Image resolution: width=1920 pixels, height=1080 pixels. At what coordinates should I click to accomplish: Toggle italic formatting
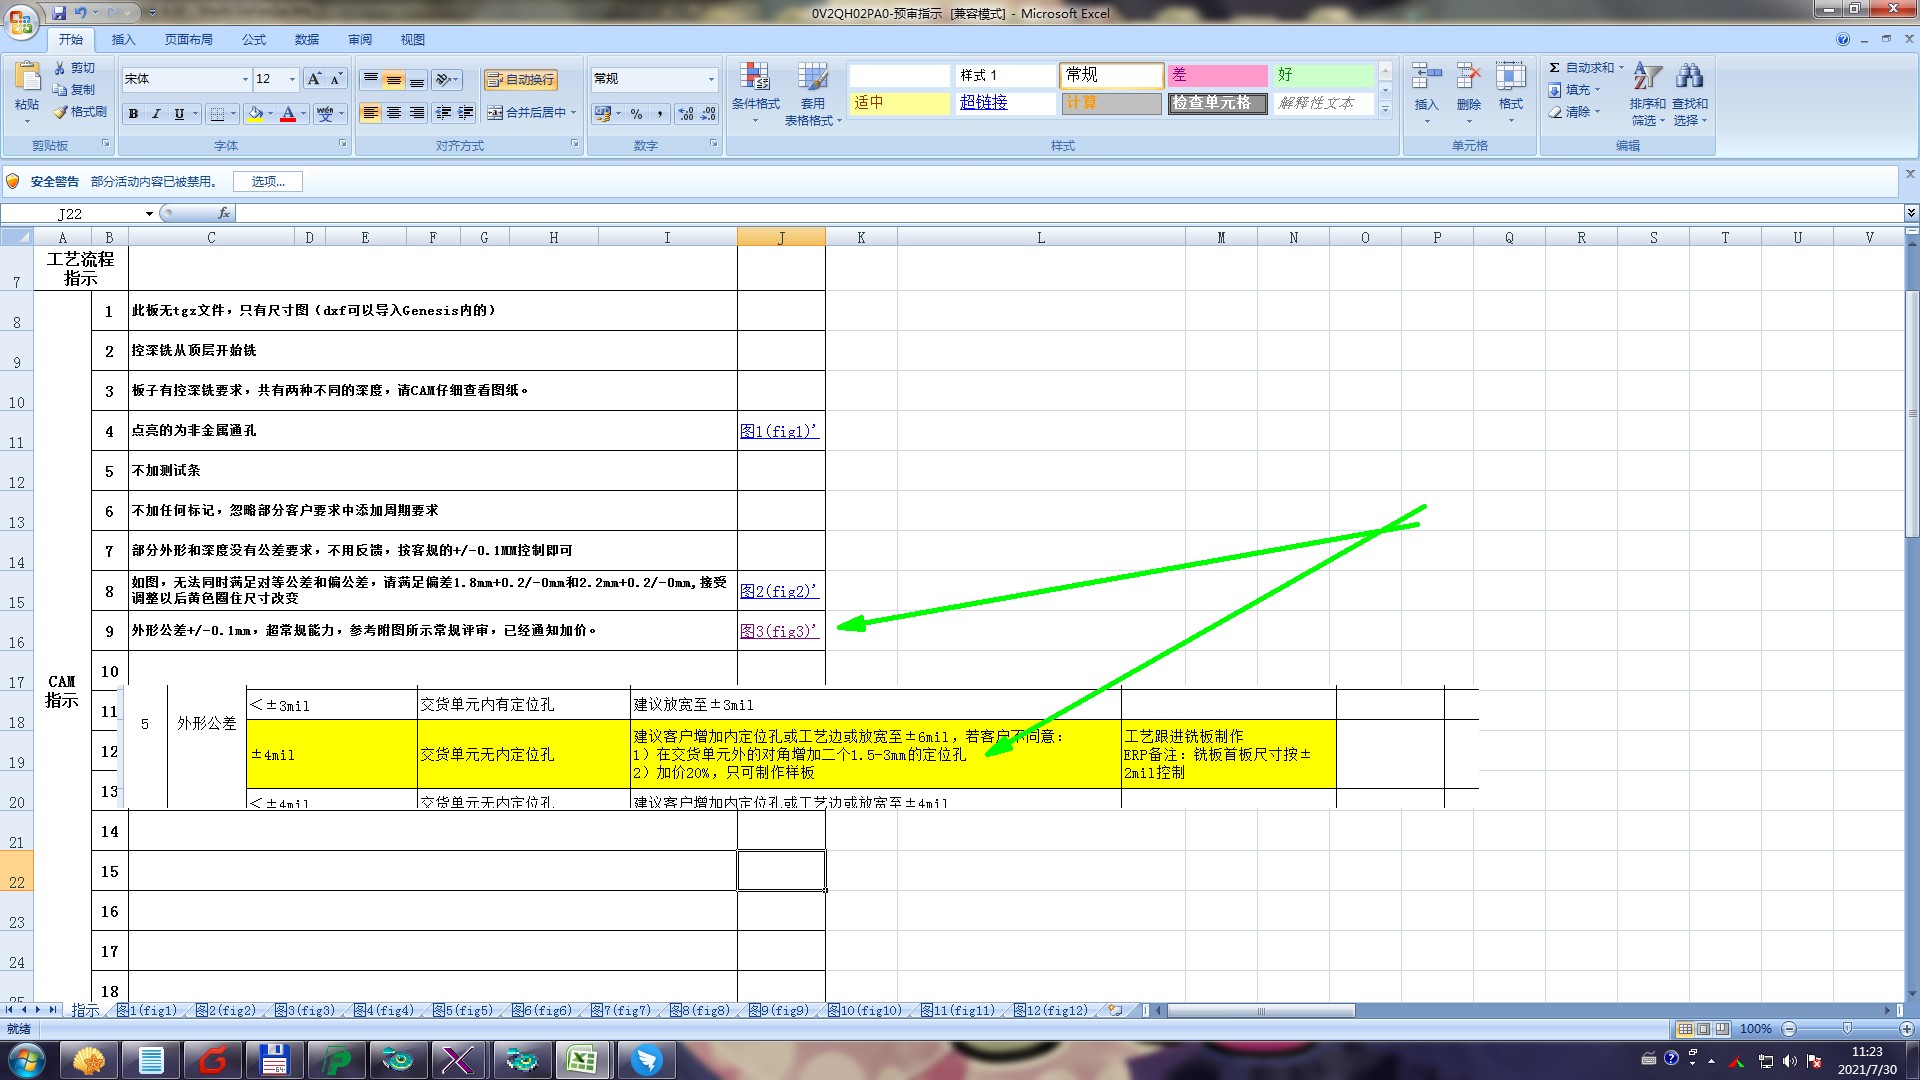(x=156, y=114)
